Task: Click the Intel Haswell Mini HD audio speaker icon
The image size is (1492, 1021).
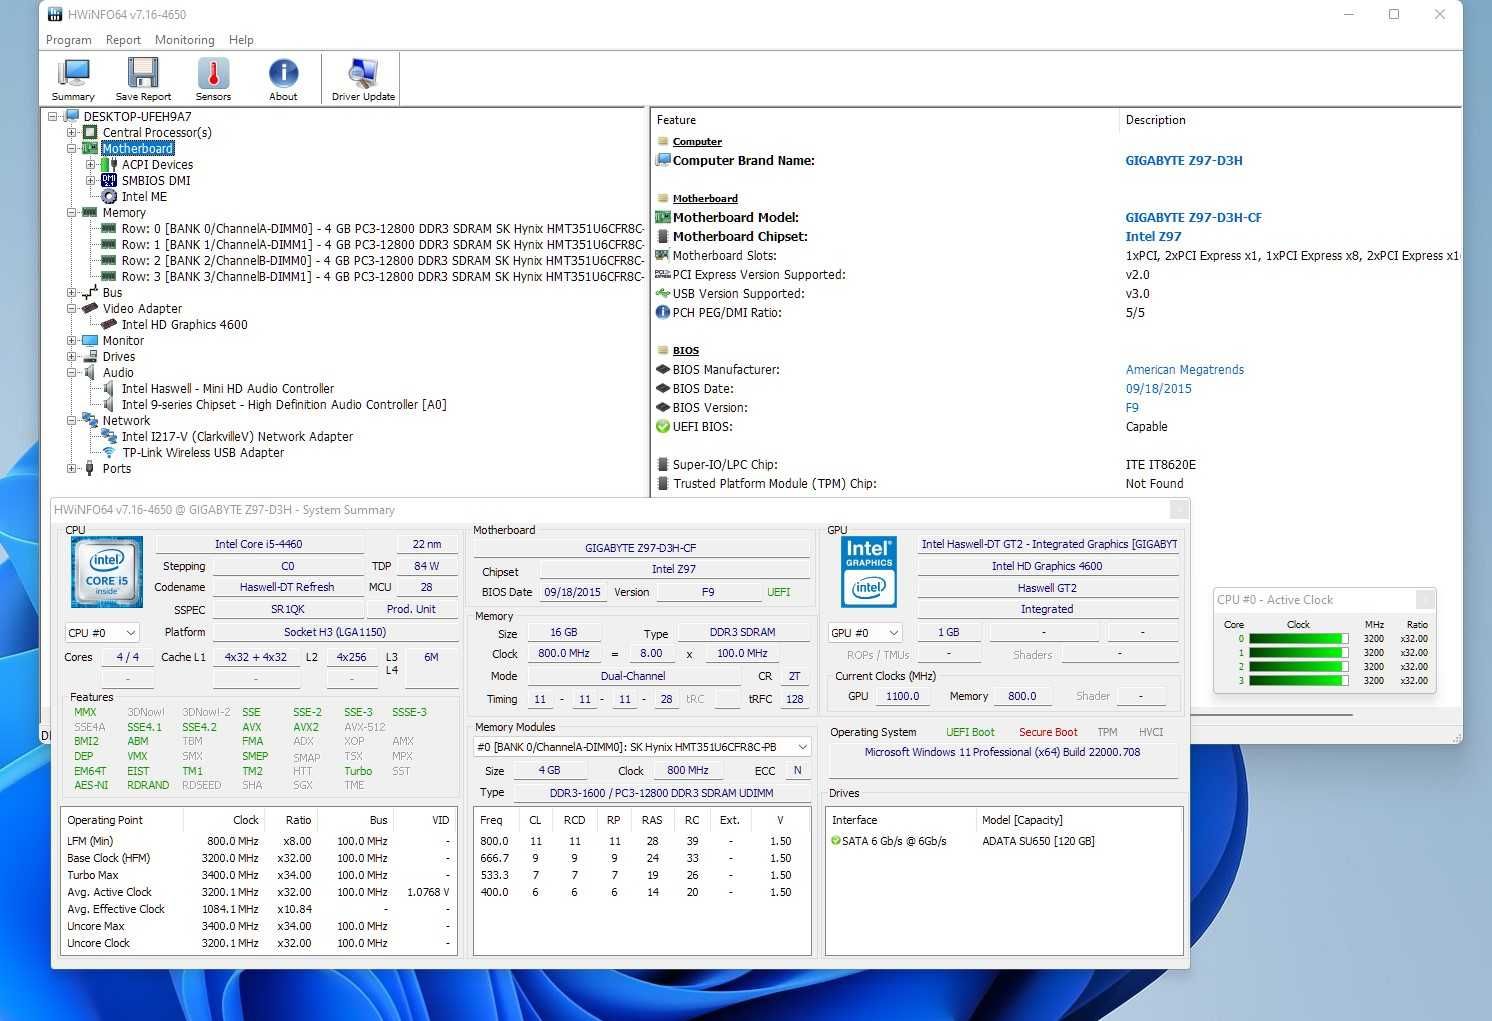Action: (x=109, y=389)
